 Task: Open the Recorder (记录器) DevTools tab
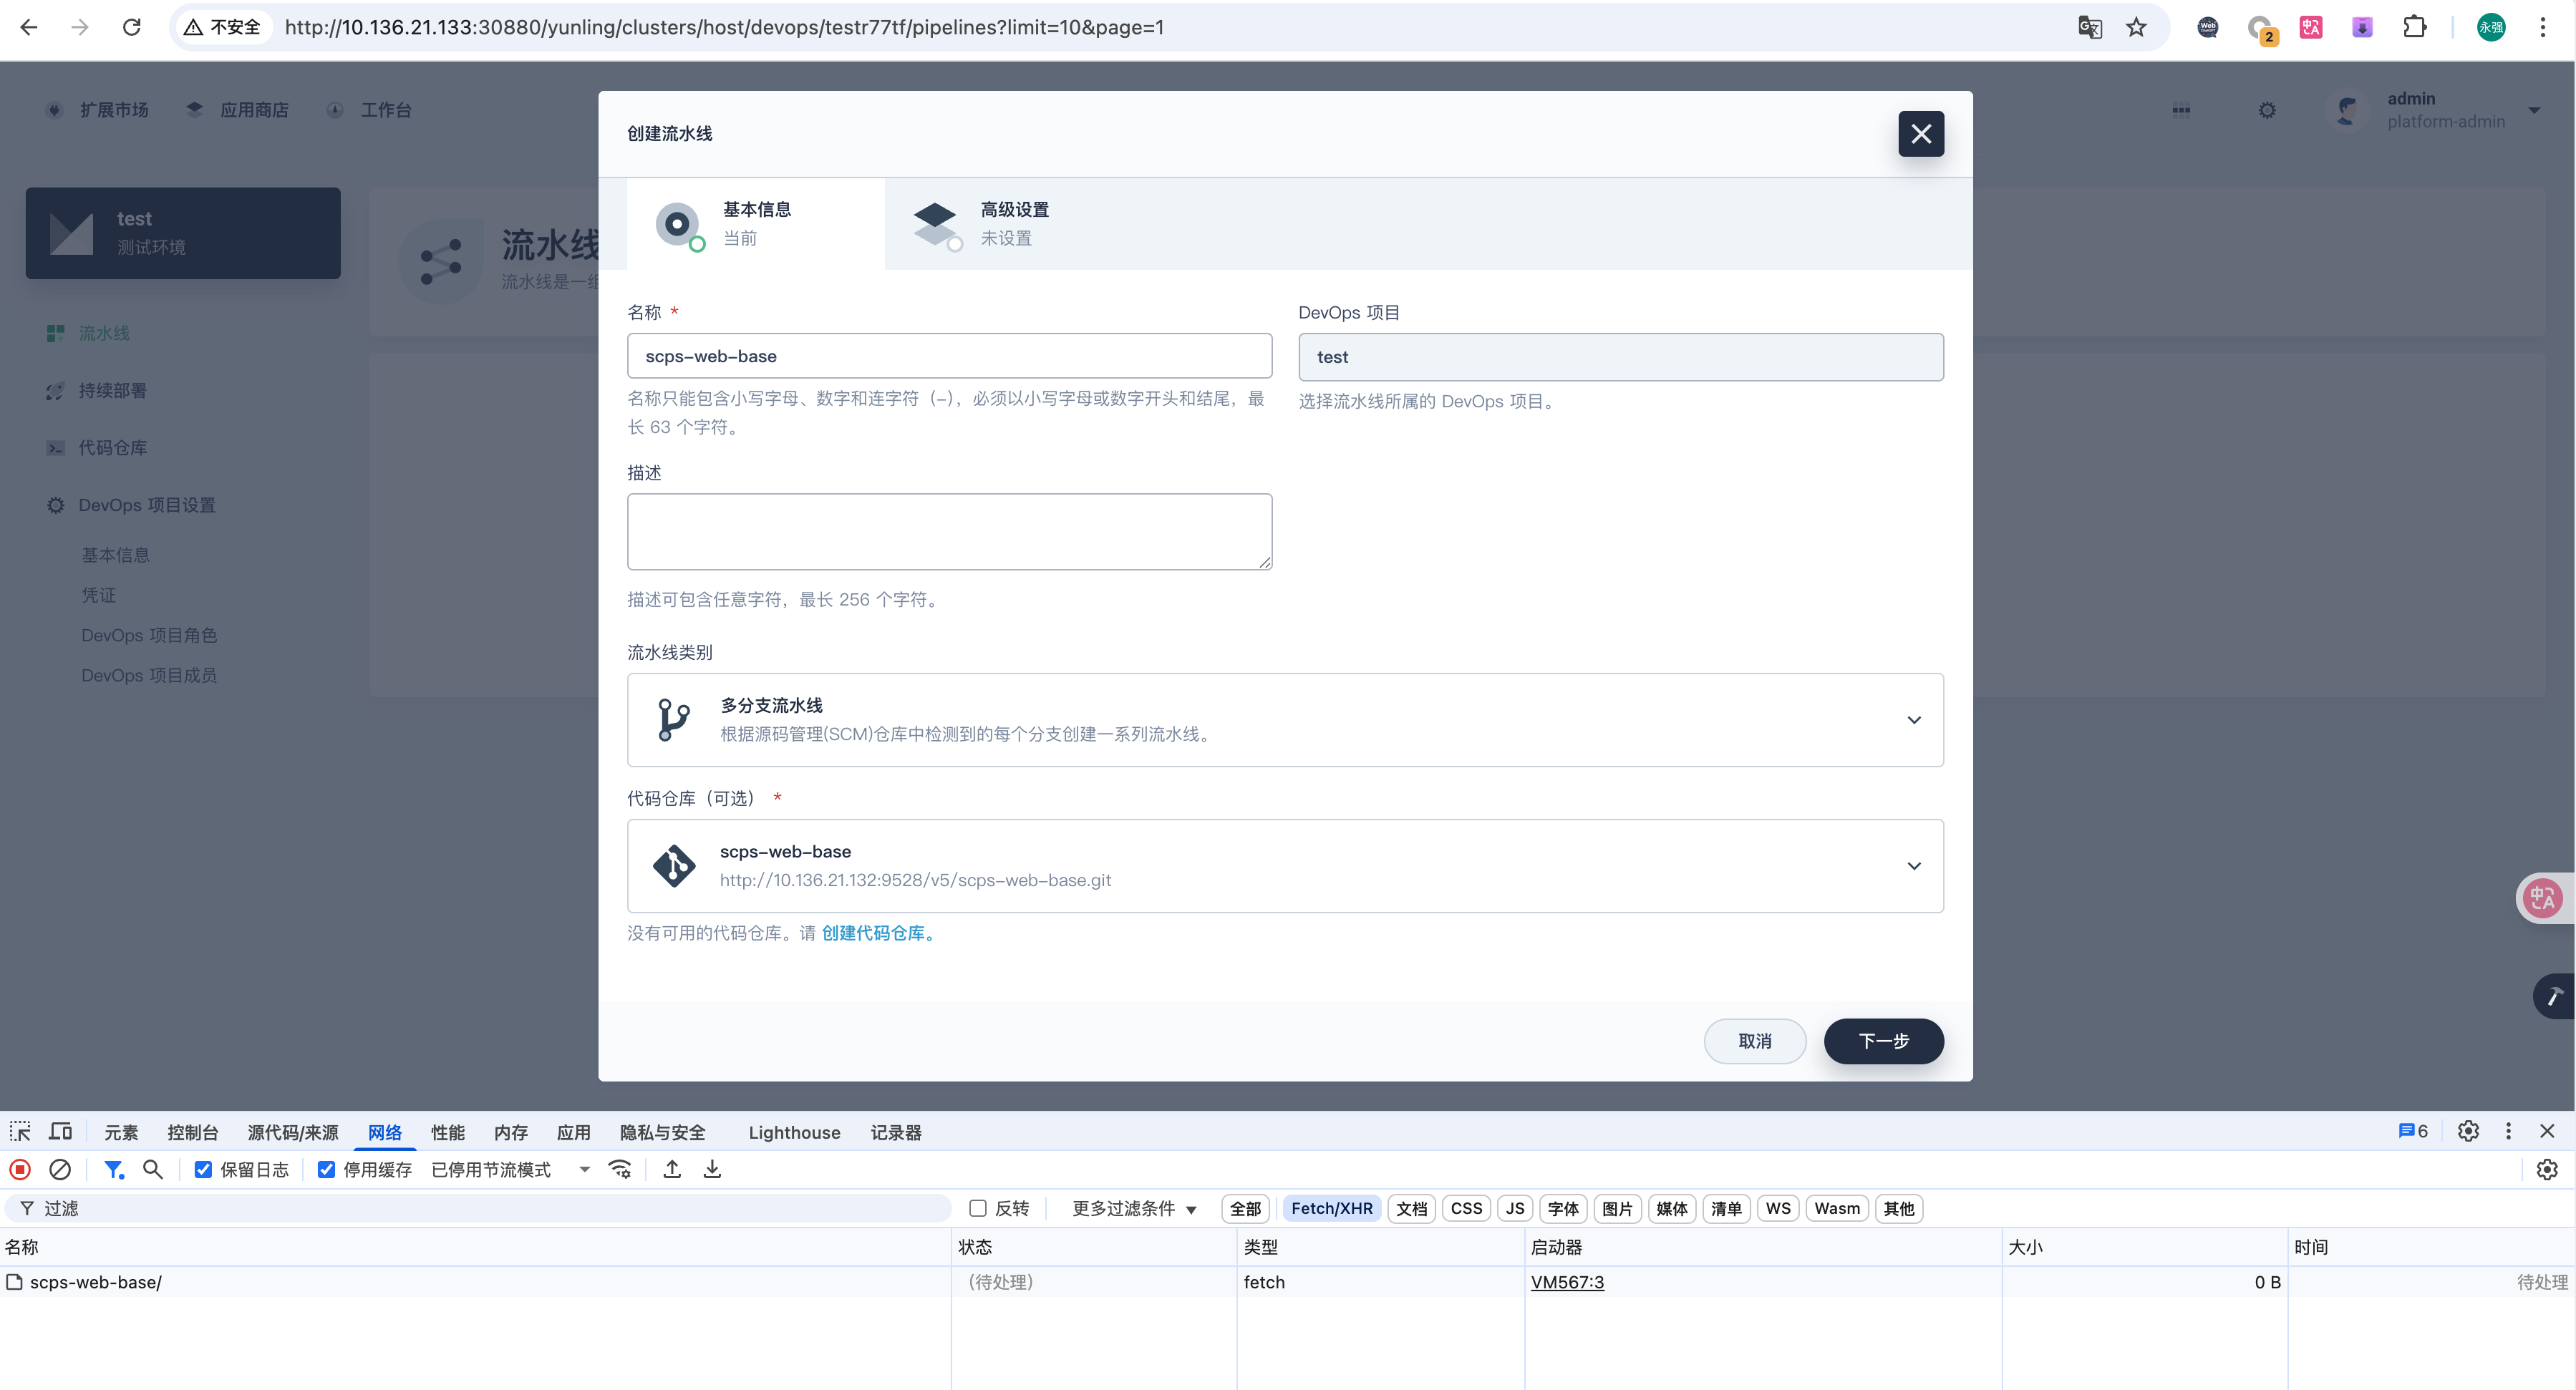pyautogui.click(x=896, y=1132)
